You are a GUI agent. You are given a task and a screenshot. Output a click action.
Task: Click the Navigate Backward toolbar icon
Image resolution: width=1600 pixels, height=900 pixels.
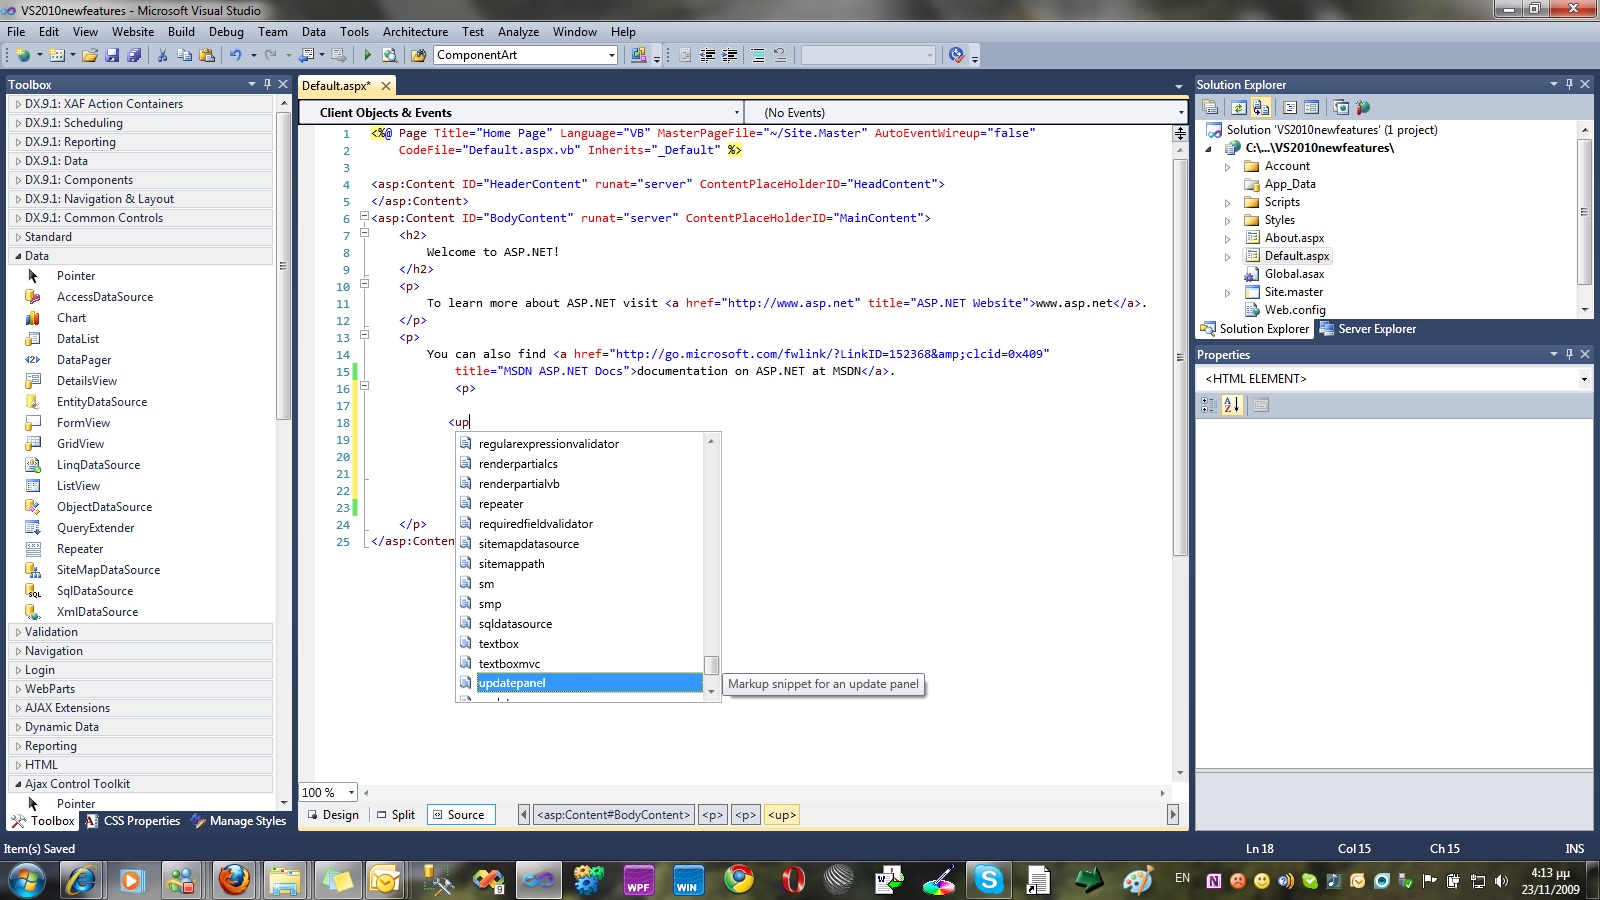(x=307, y=55)
